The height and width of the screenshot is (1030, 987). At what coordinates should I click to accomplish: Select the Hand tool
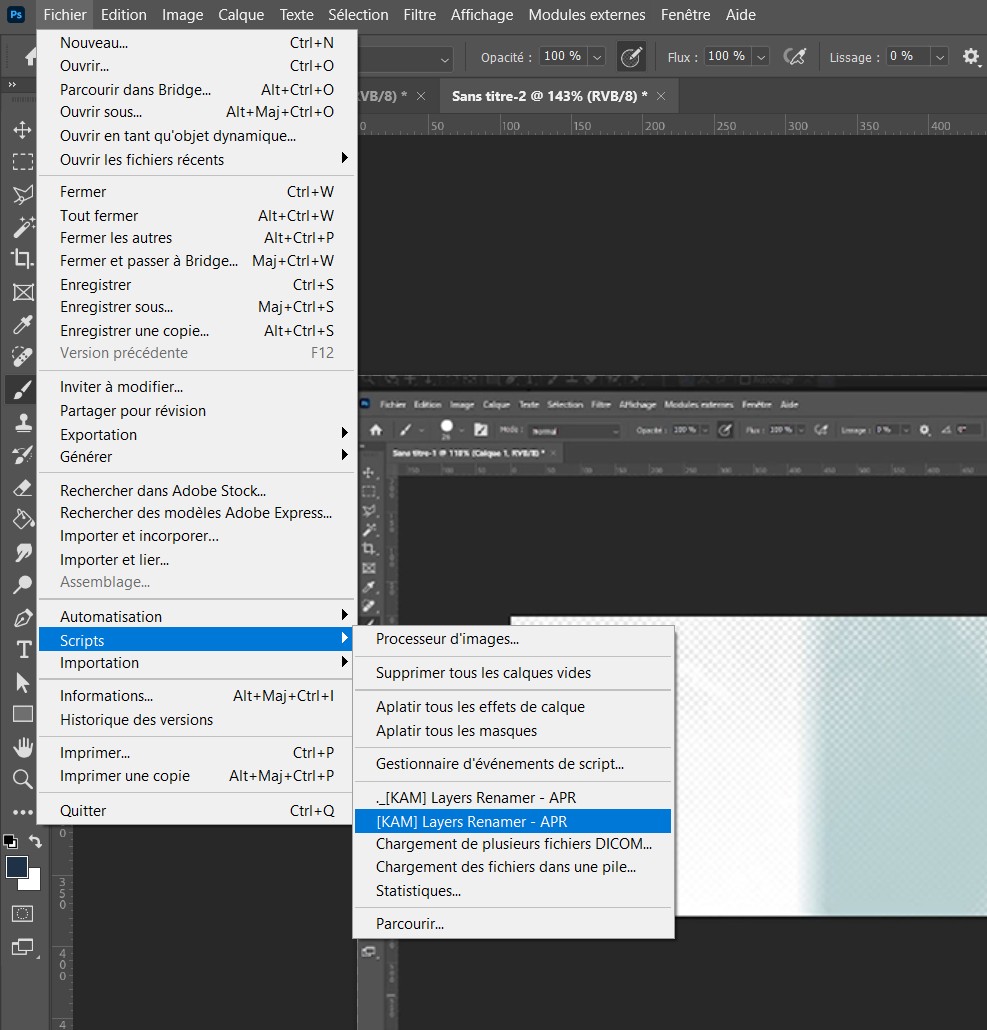coord(23,747)
